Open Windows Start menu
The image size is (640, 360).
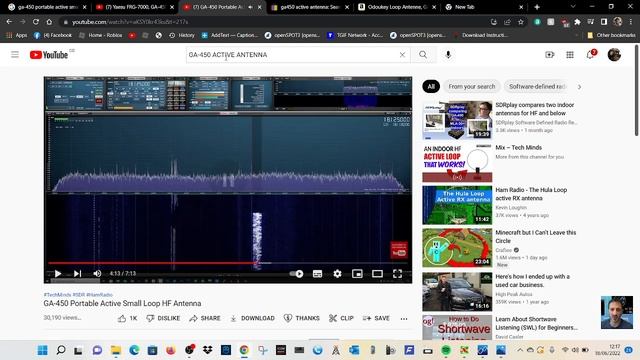coord(42,350)
